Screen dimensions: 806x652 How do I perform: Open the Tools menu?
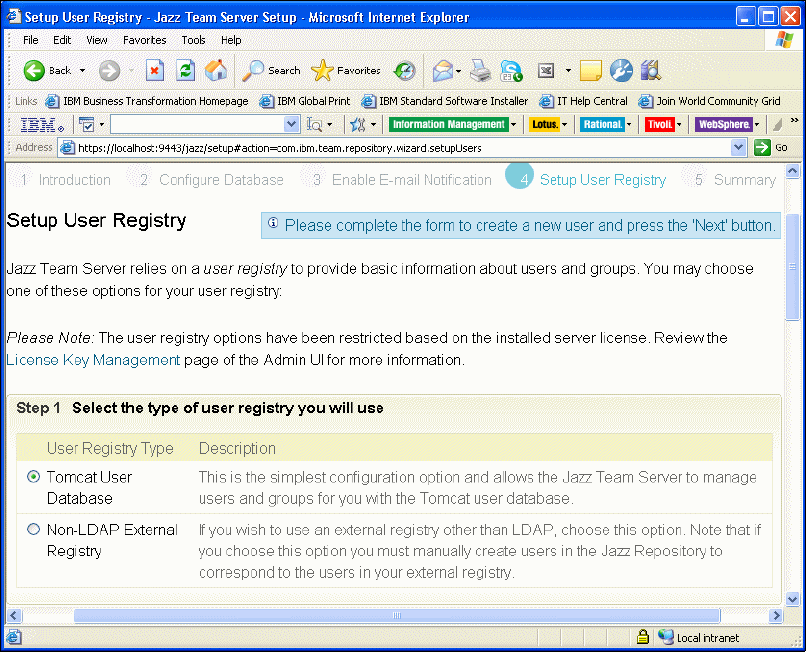tap(193, 40)
